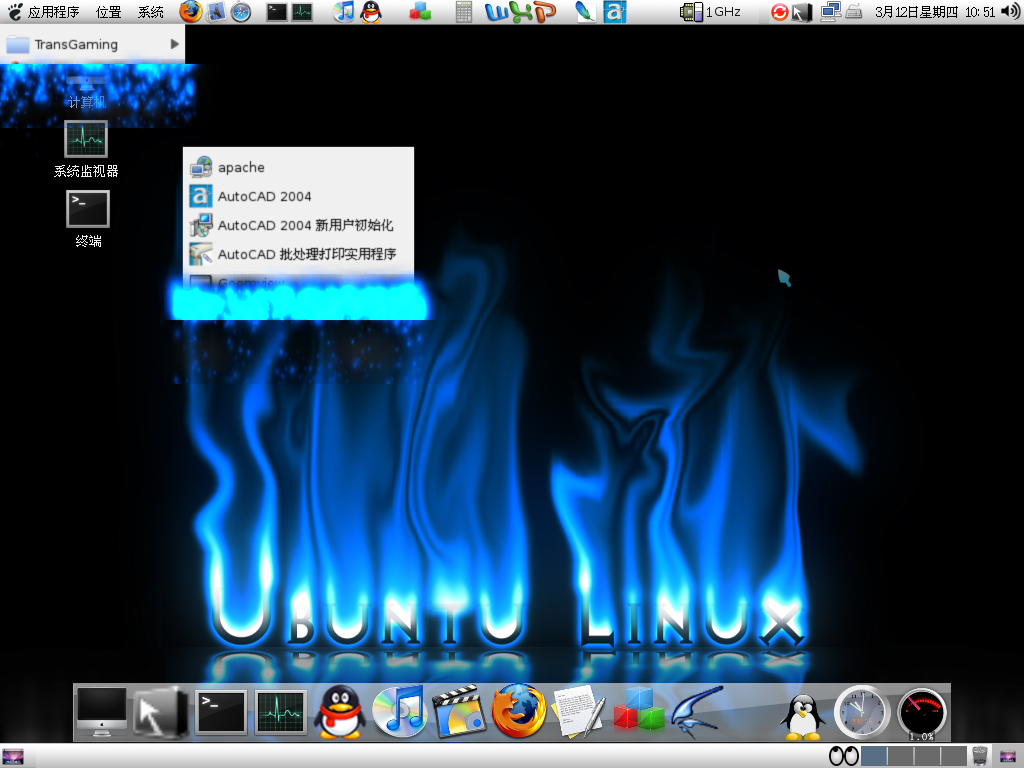Launch the music note player from top panel
The width and height of the screenshot is (1024, 768).
coord(344,12)
